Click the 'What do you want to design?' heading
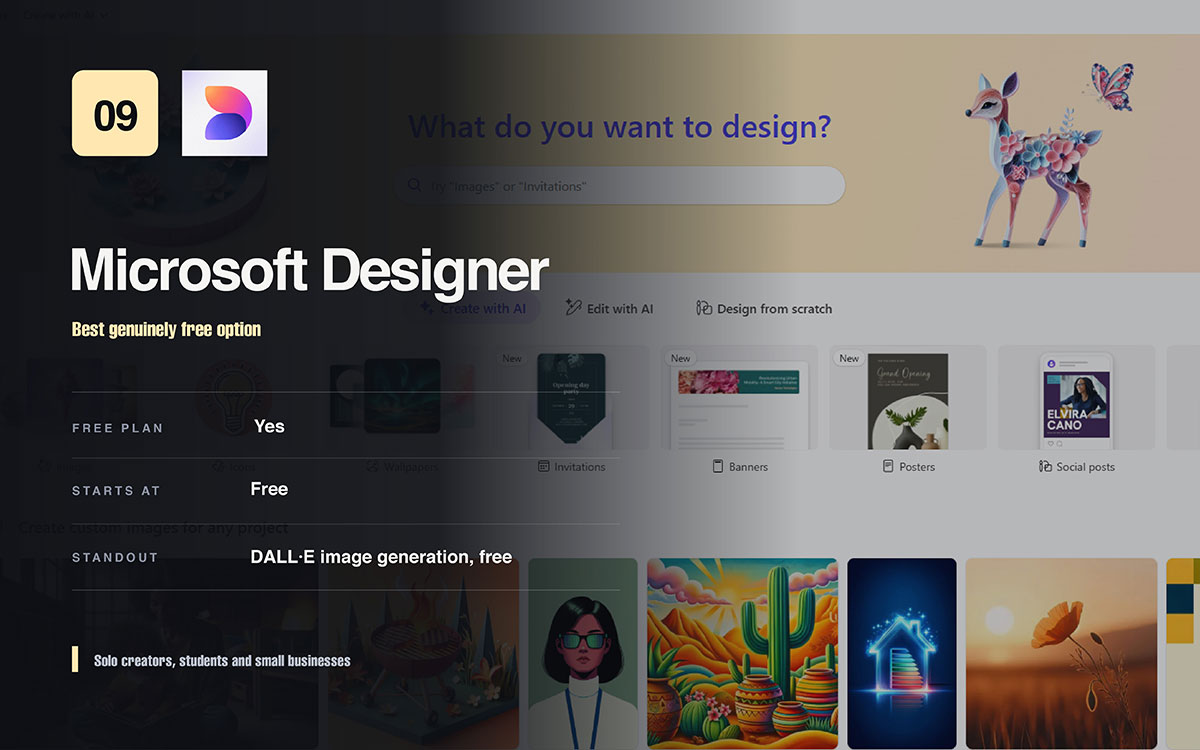 [x=620, y=127]
